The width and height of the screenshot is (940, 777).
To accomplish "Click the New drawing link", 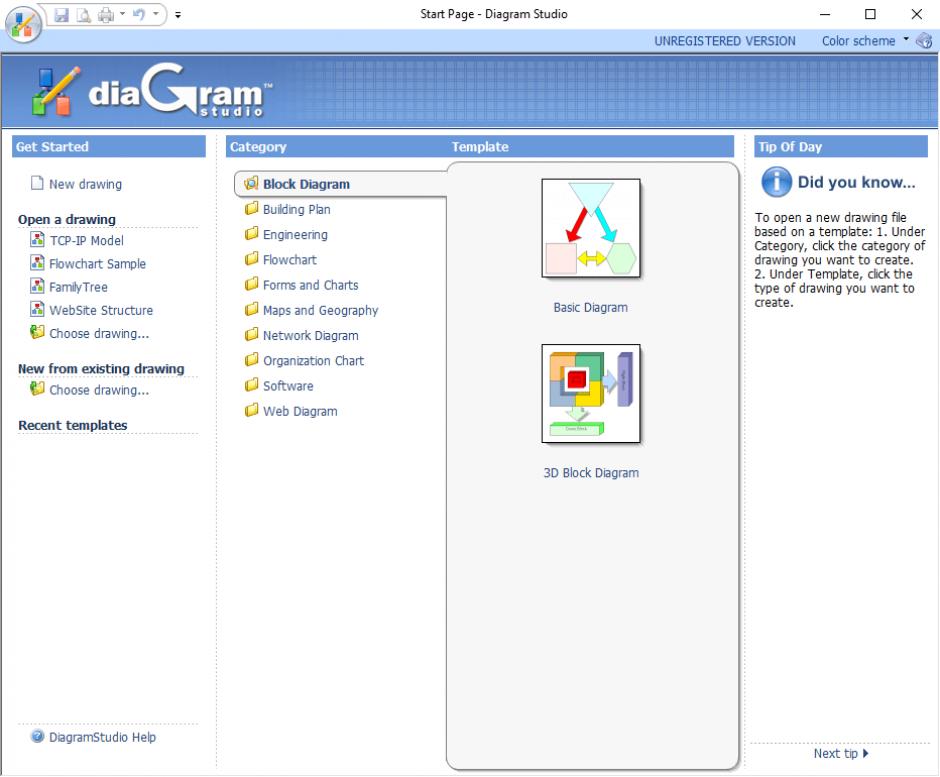I will [85, 184].
